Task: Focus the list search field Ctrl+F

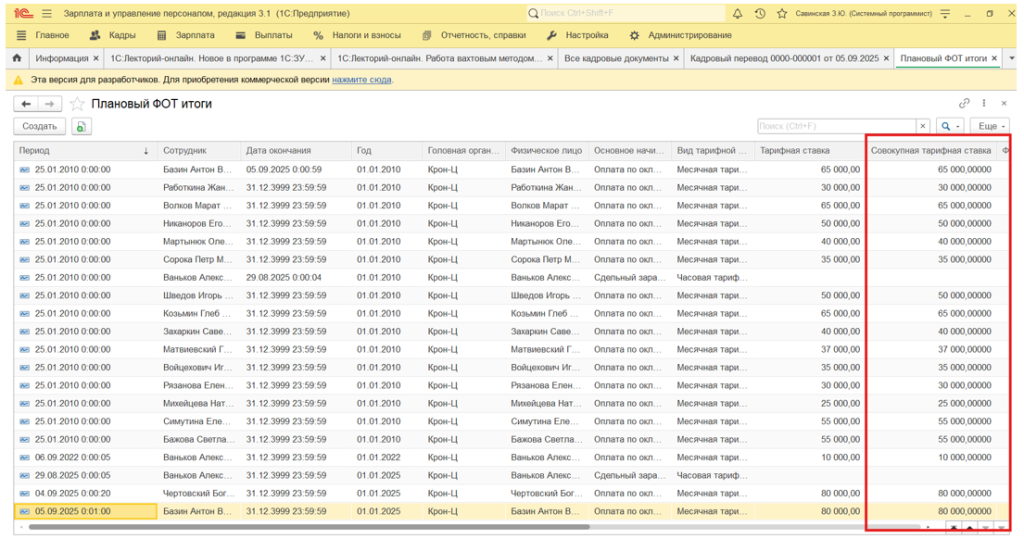Action: (837, 126)
